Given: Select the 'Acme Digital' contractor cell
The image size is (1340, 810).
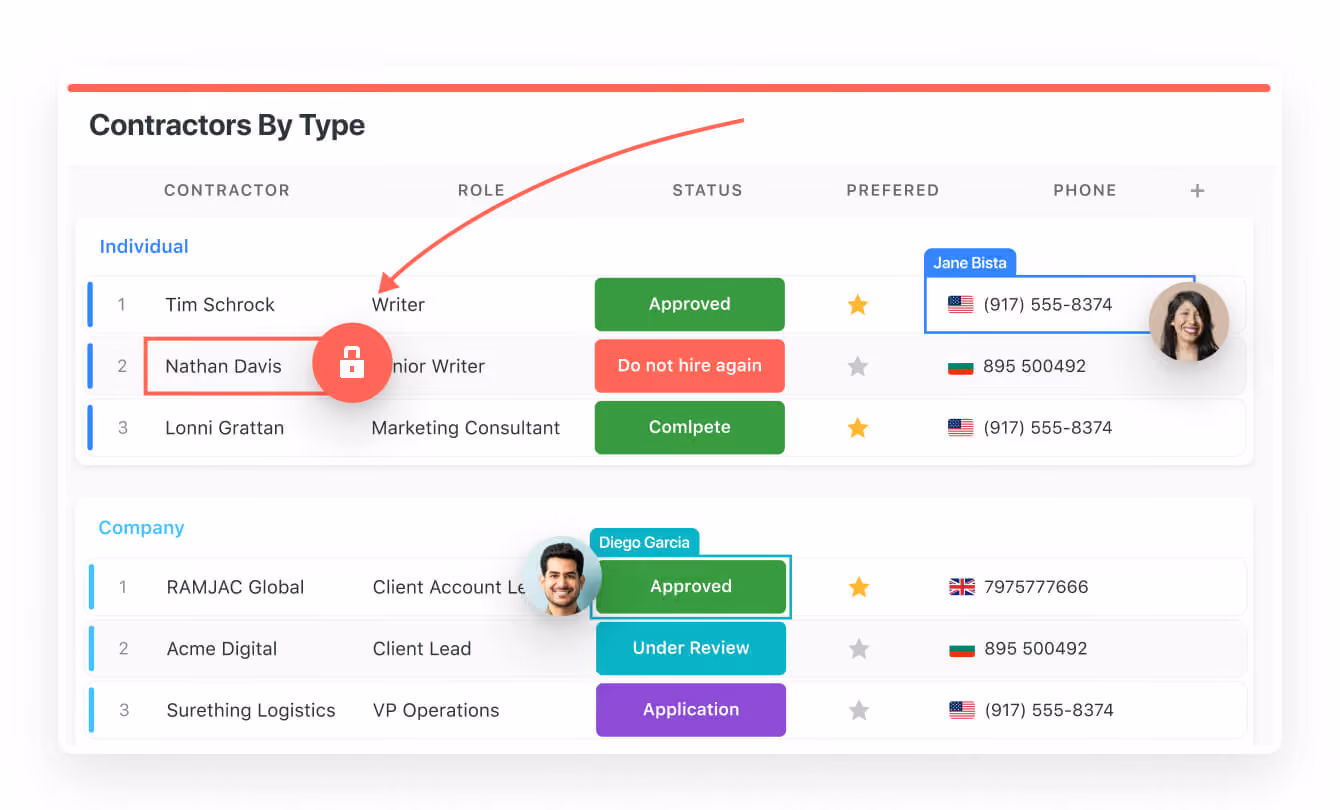Looking at the screenshot, I should click(222, 649).
